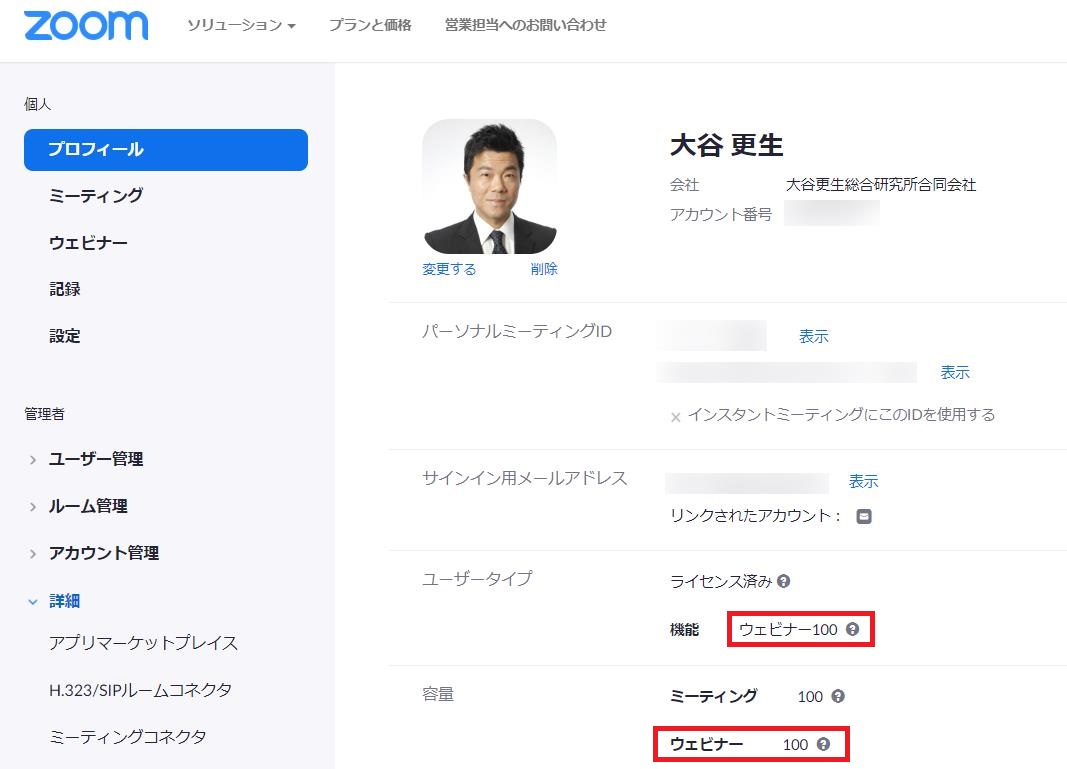1067x769 pixels.
Task: Open the ソリューション dropdown menu
Action: 241,25
